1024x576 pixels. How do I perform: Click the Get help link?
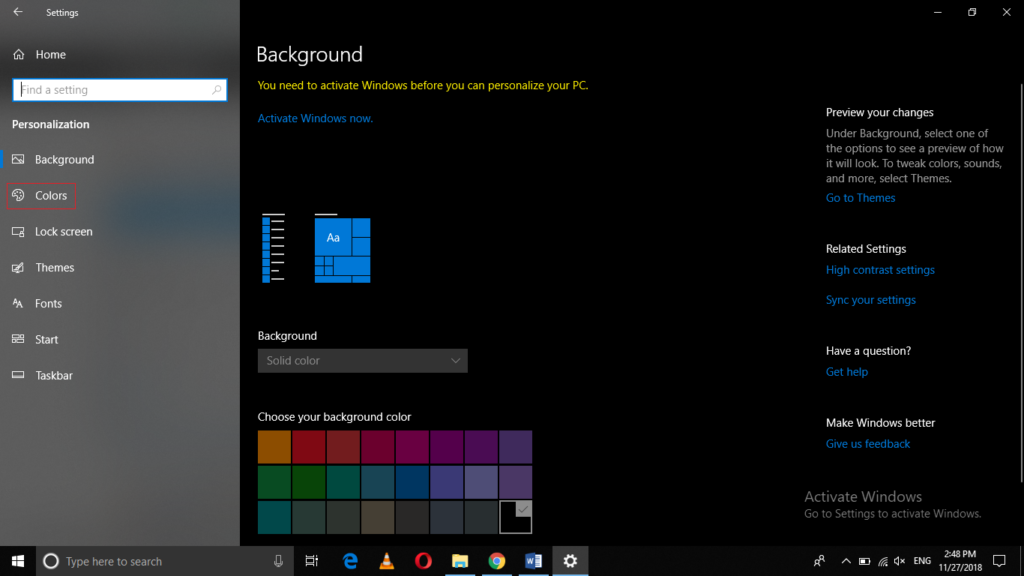(x=846, y=372)
